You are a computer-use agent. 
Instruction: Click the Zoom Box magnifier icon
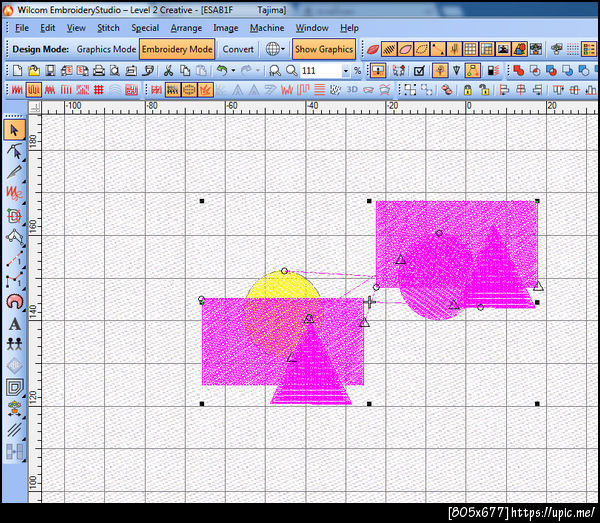(x=292, y=70)
